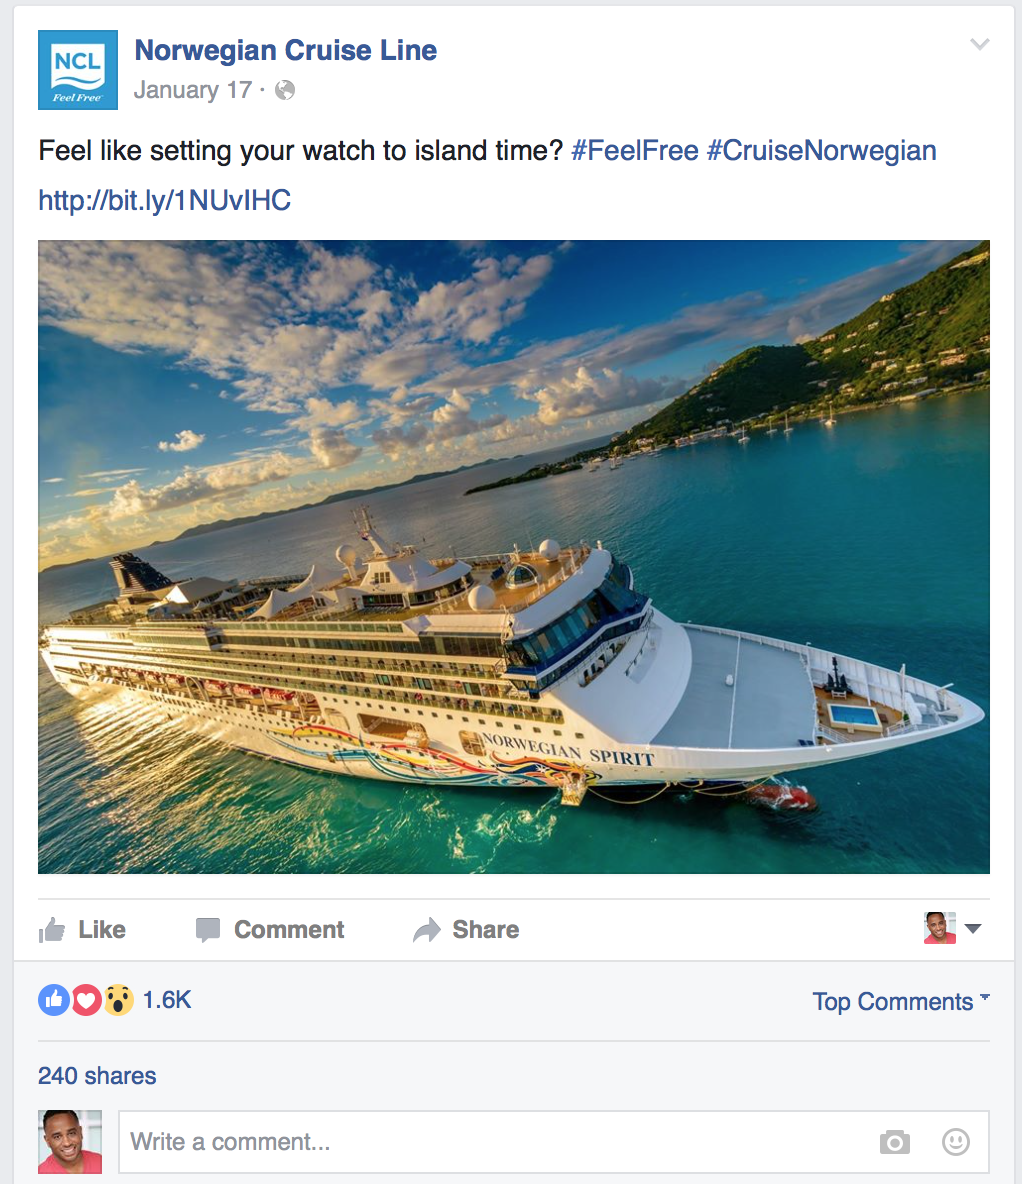Click the yellow wow reaction emoji
The width and height of the screenshot is (1022, 1184).
tap(119, 1000)
